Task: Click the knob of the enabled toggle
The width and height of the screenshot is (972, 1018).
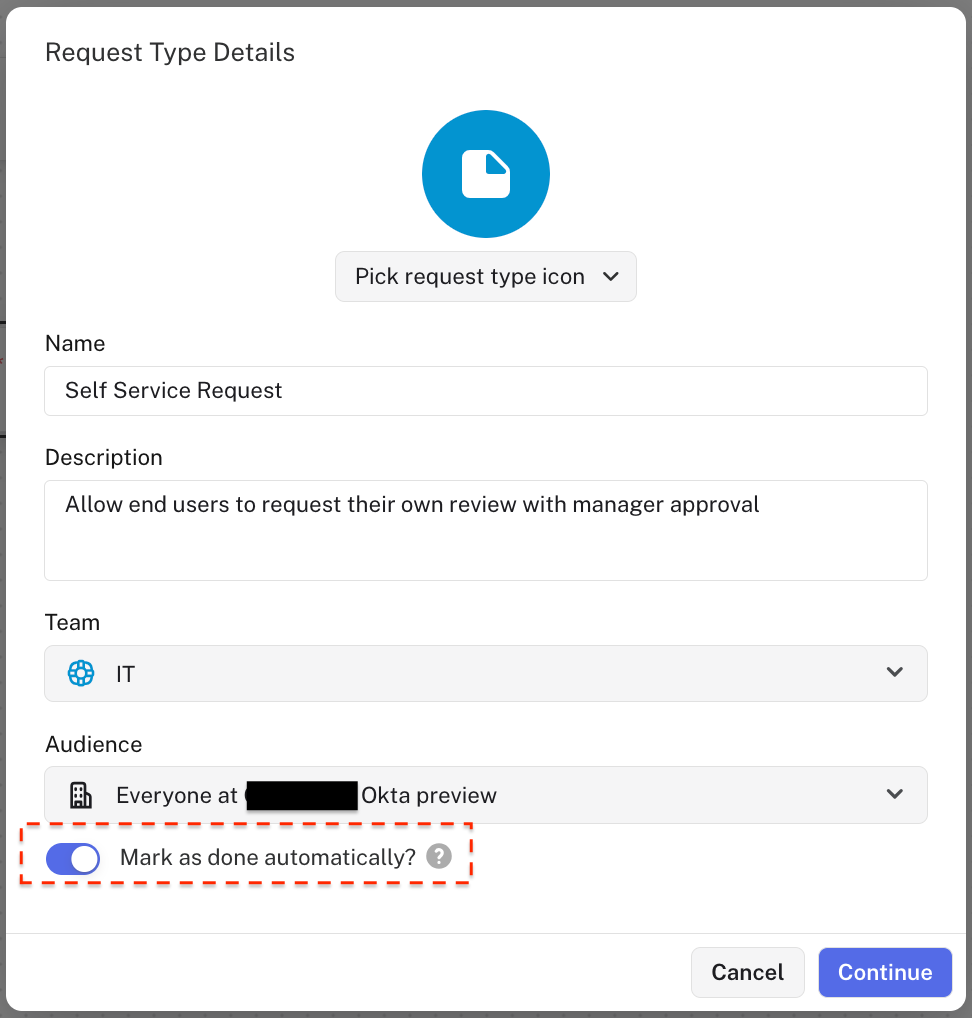Action: tap(84, 858)
